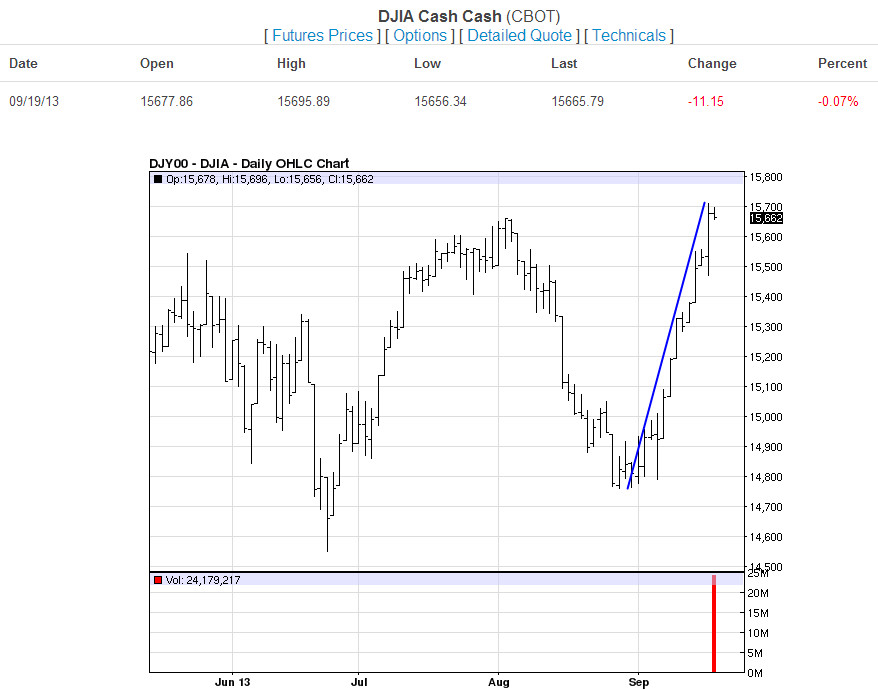Click the DJIA Cash Cash (CBOT) title

[x=469, y=16]
